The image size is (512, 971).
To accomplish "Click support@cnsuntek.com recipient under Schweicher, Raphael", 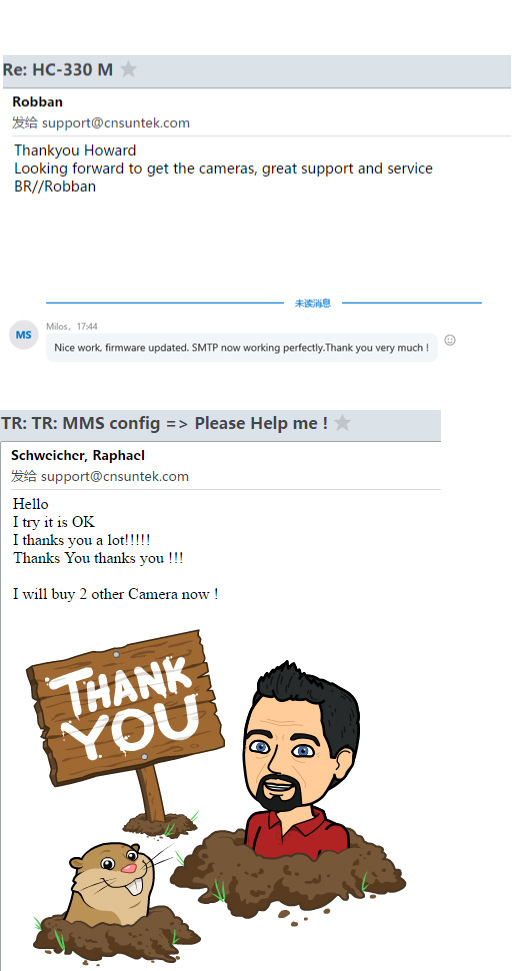I will tap(115, 476).
